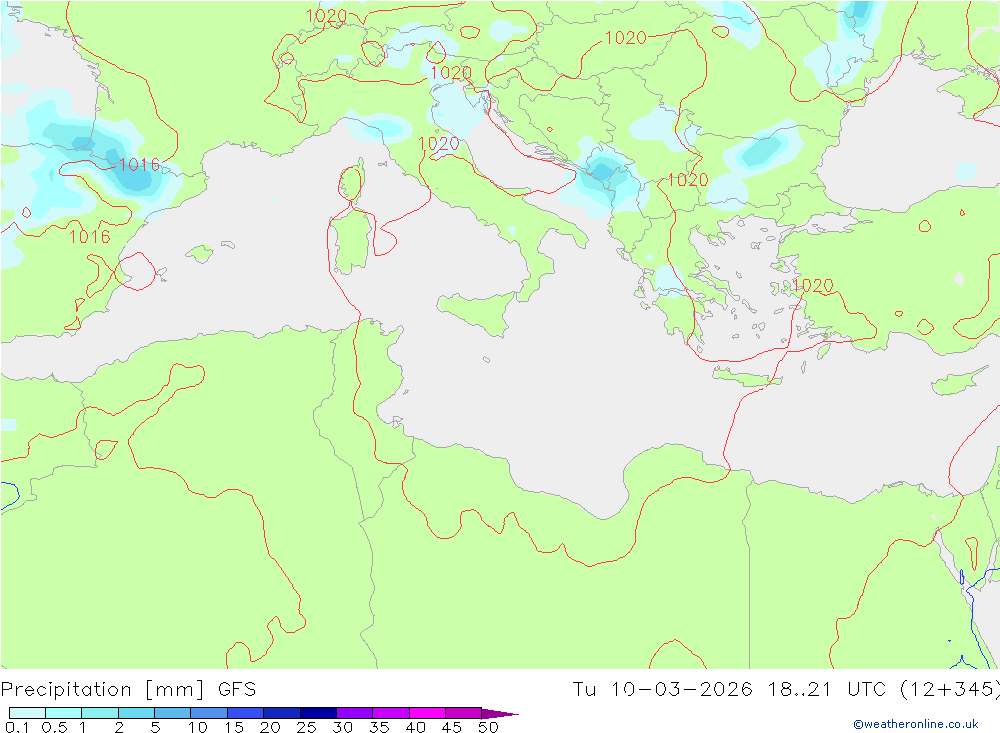Click the 'Precipitation [mm] GFS' title

click(128, 690)
